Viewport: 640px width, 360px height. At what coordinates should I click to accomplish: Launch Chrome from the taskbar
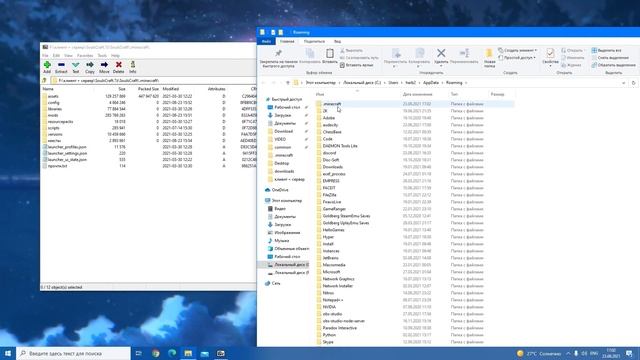pyautogui.click(x=156, y=353)
